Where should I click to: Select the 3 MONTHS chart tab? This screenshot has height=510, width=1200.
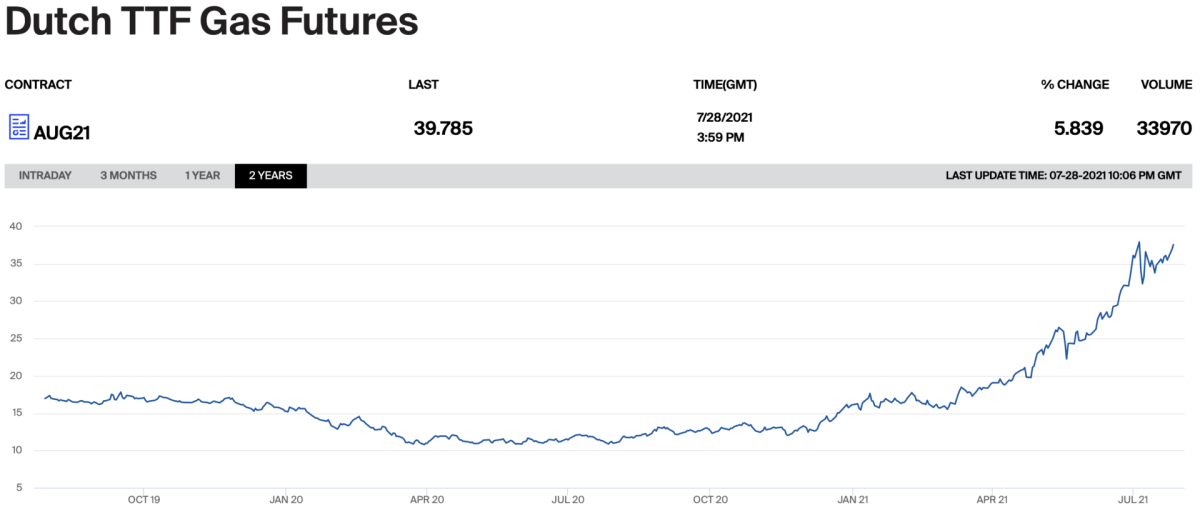(128, 176)
